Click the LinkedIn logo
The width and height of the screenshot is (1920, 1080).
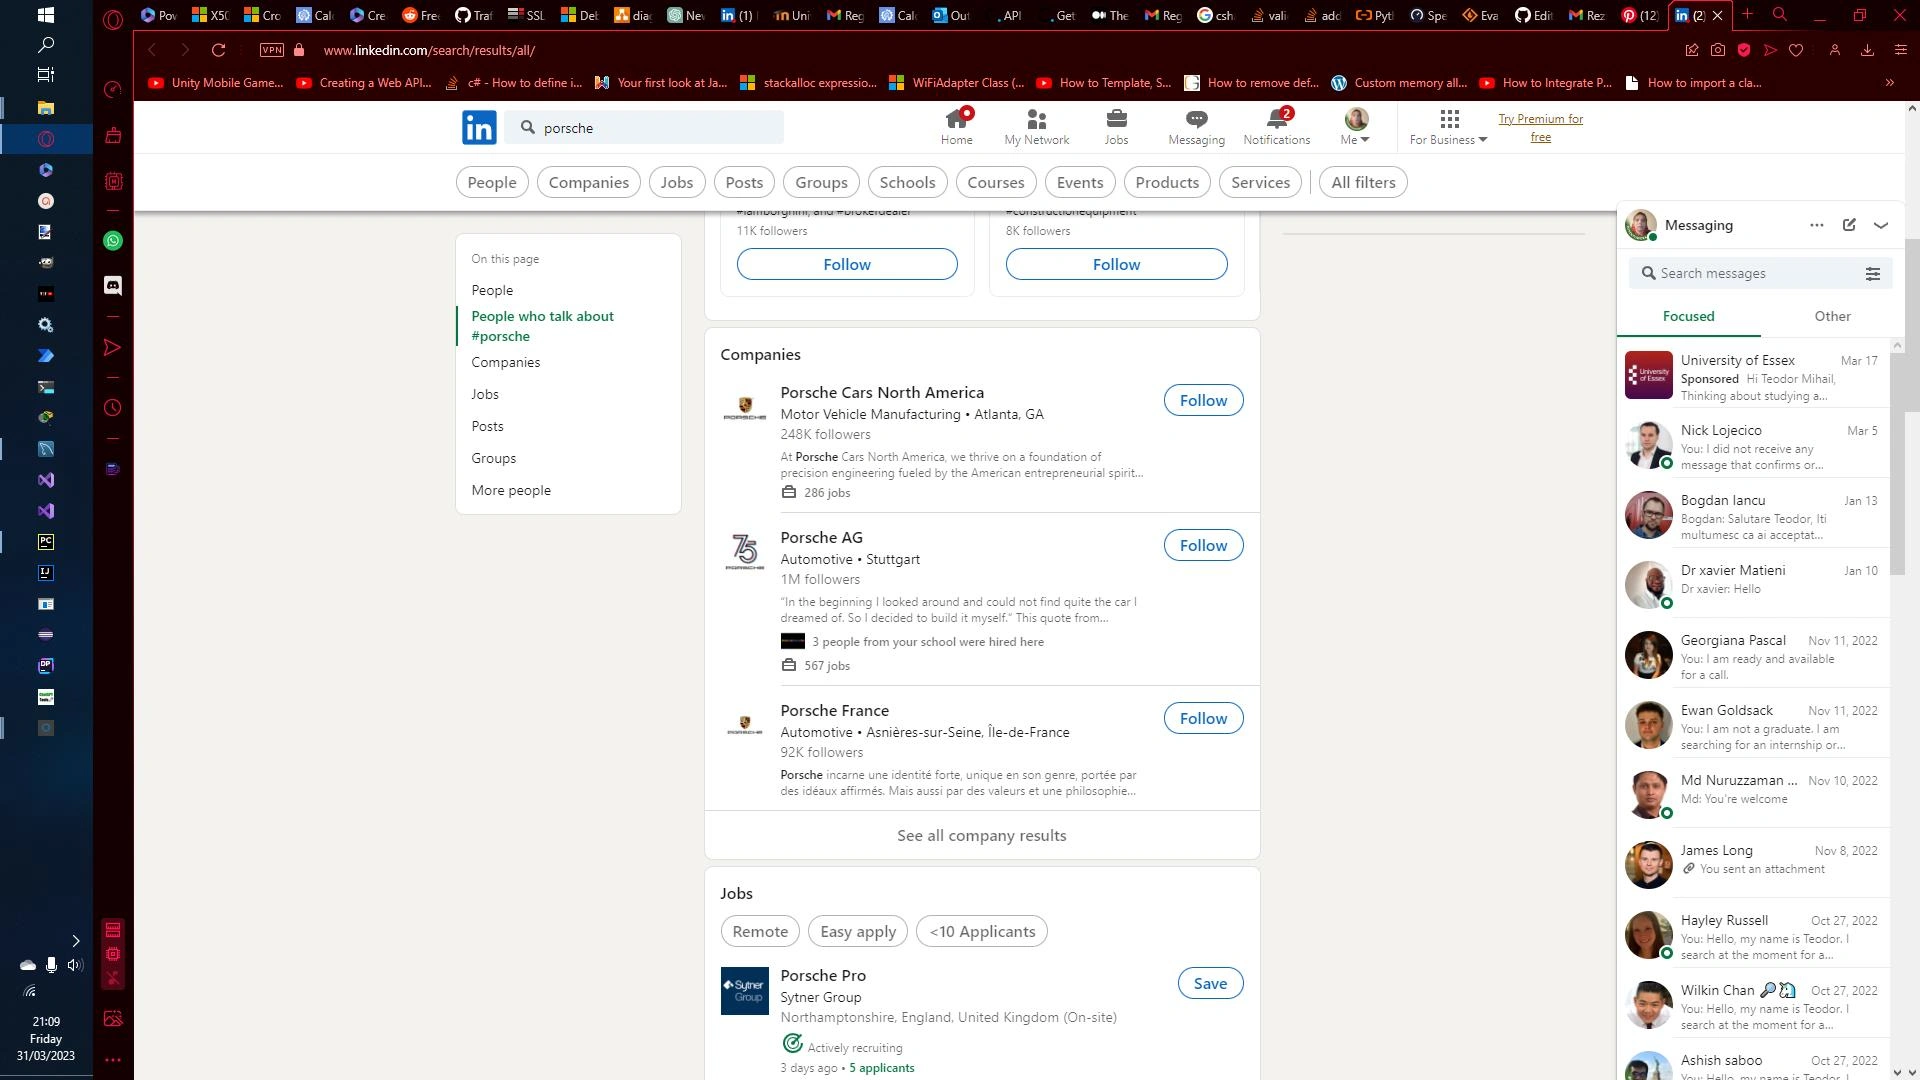pos(479,128)
